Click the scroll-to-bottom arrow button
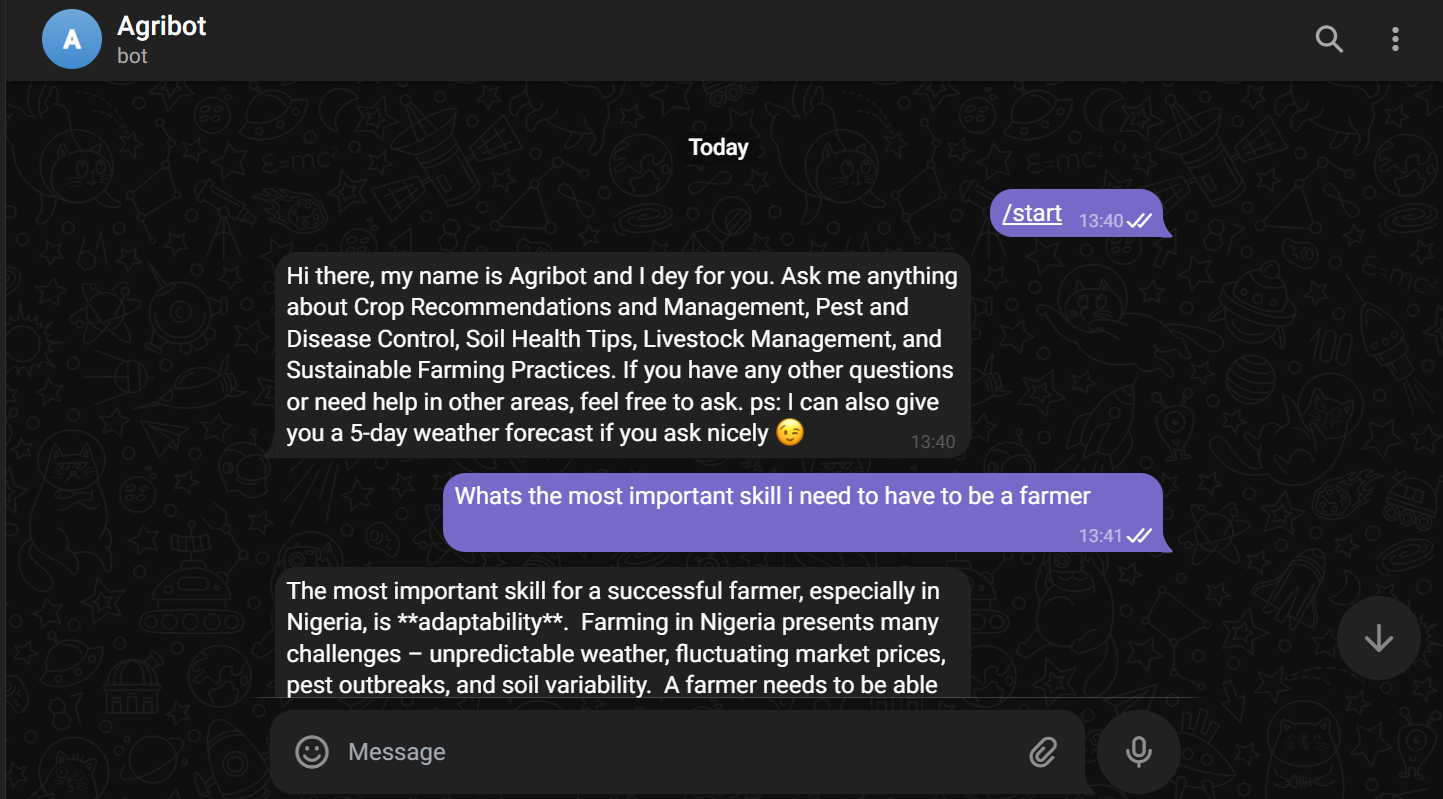 pos(1378,638)
